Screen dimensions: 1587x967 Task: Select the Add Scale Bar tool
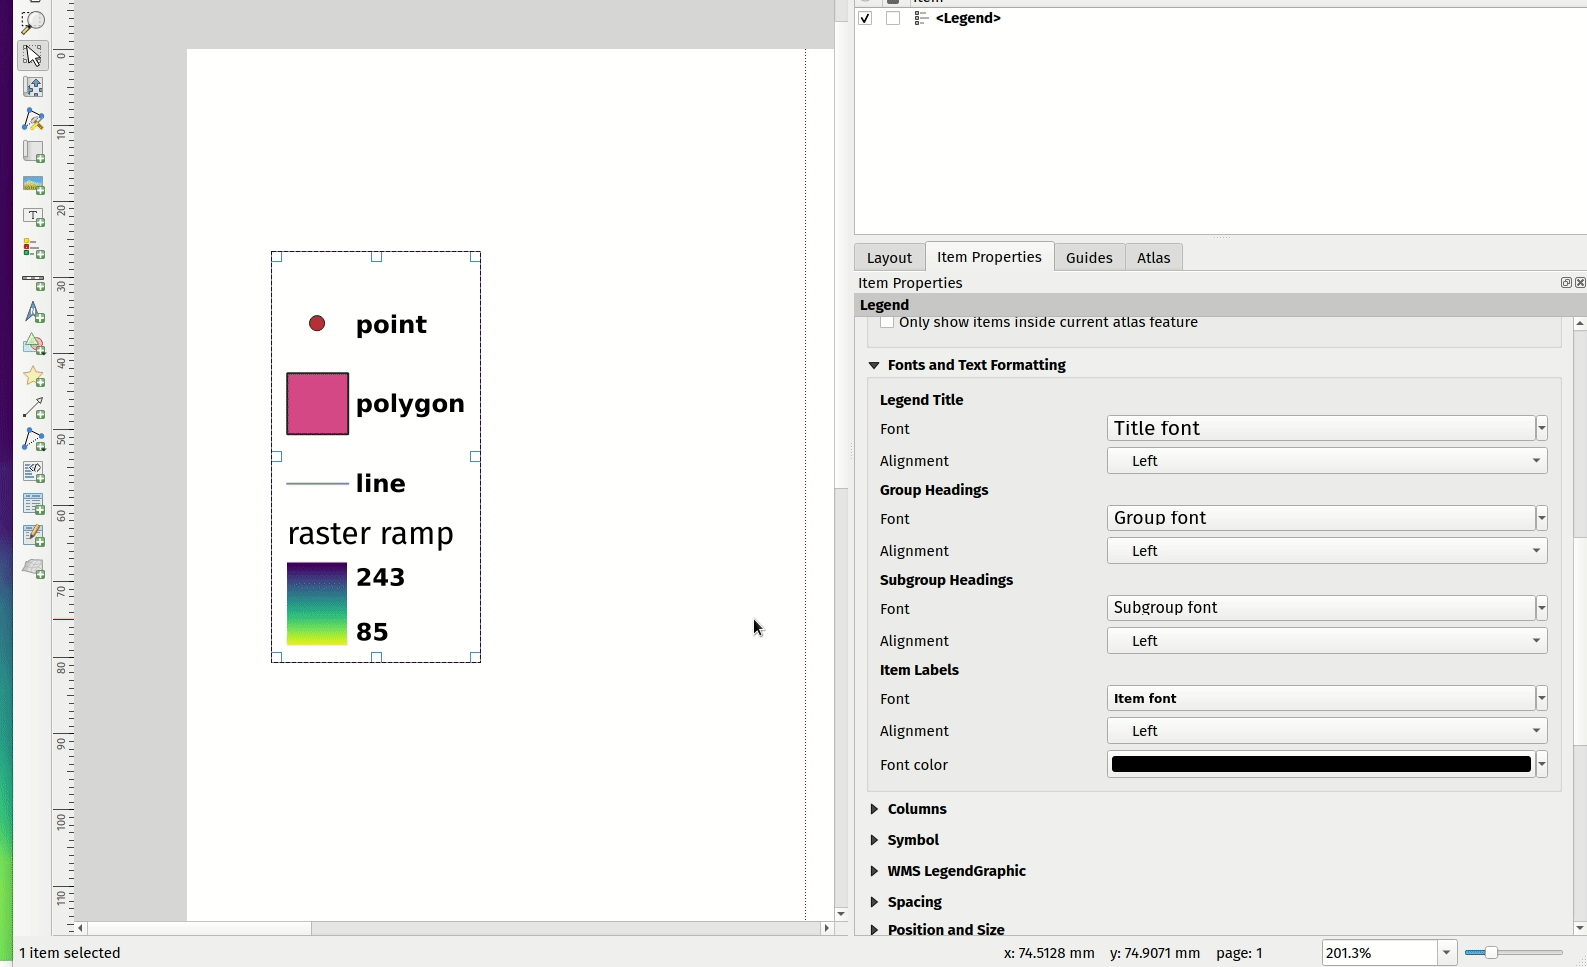33,282
